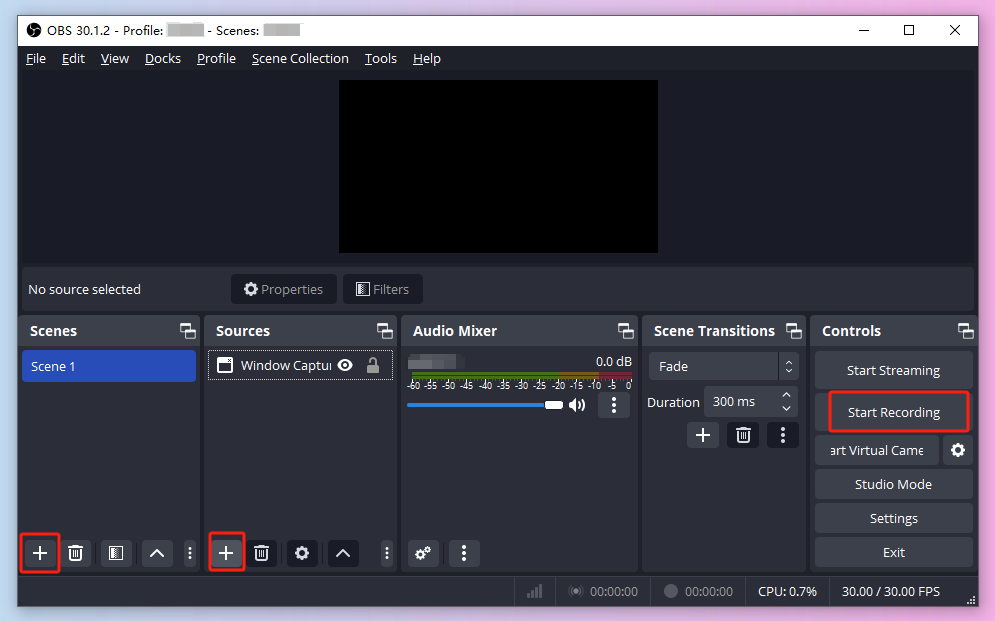Open the Docks menu
The width and height of the screenshot is (995, 621).
162,58
